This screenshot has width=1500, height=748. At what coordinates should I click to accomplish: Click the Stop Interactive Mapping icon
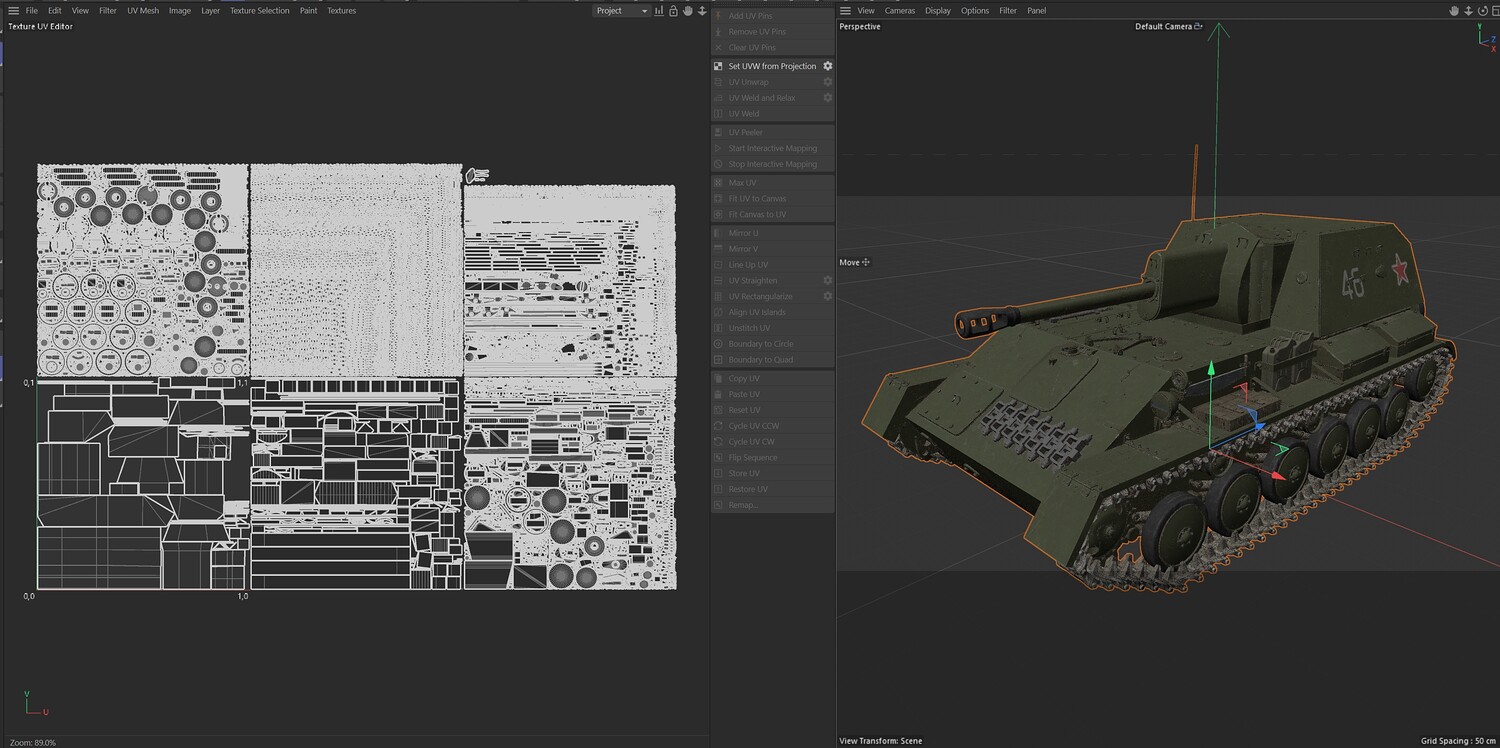[x=718, y=164]
